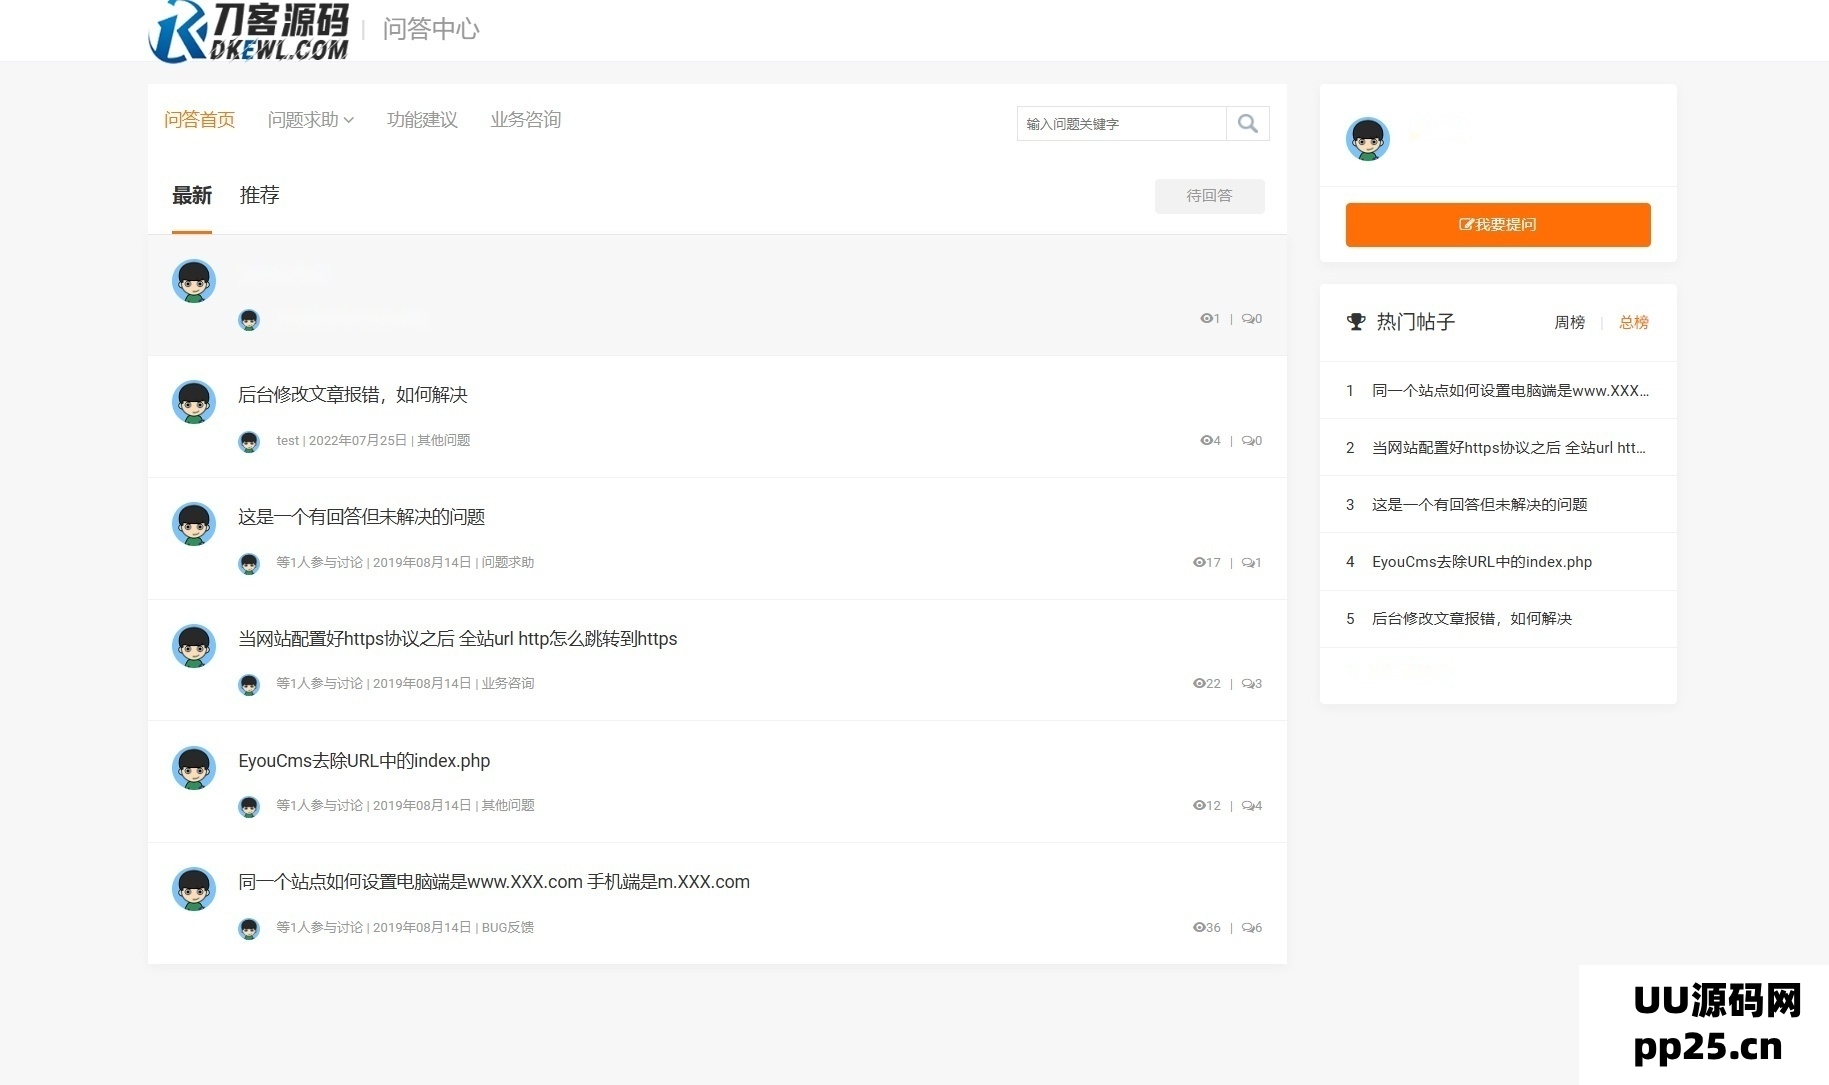Image resolution: width=1829 pixels, height=1085 pixels.
Task: Click the user avatar in sidebar profile card
Action: pos(1367,139)
